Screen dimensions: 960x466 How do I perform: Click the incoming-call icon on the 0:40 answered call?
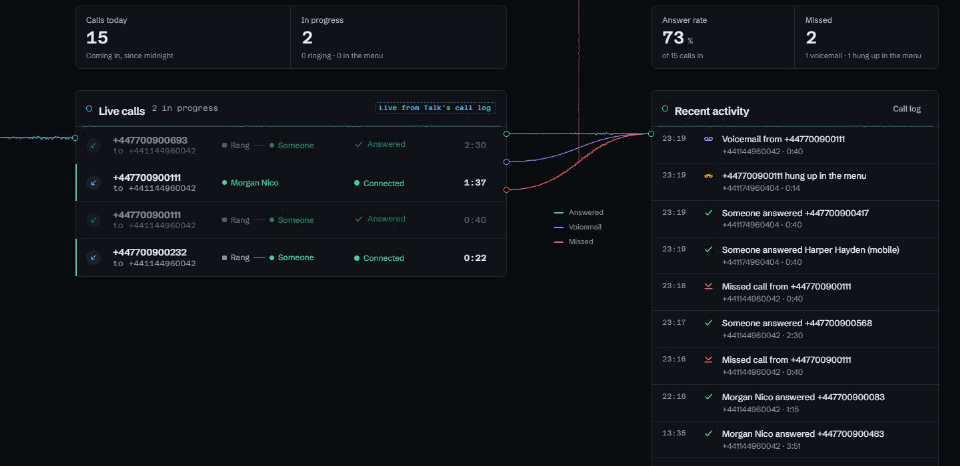93,220
